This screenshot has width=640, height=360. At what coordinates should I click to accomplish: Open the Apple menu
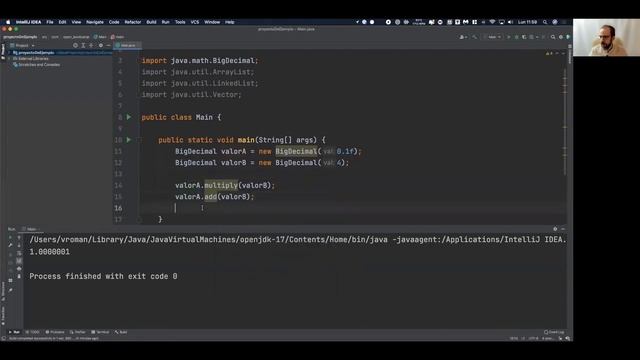[8, 22]
